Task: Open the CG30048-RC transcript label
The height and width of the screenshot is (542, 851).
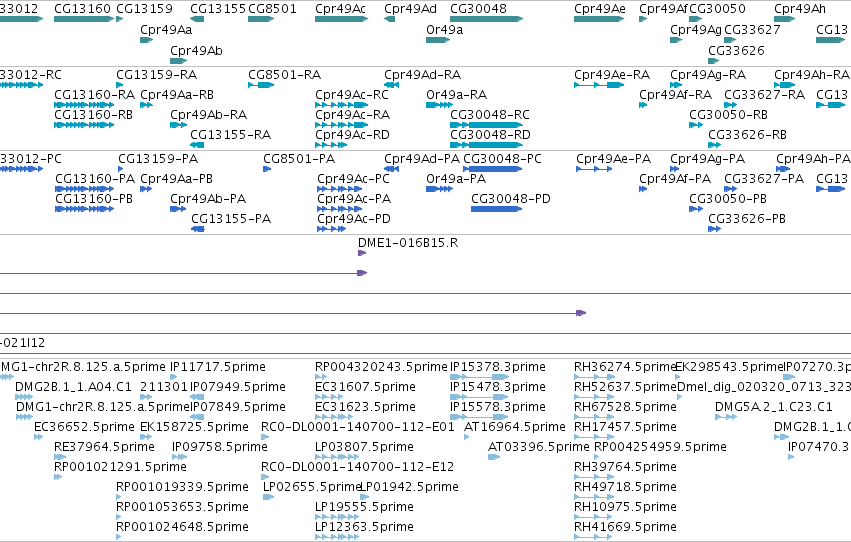Action: point(490,114)
